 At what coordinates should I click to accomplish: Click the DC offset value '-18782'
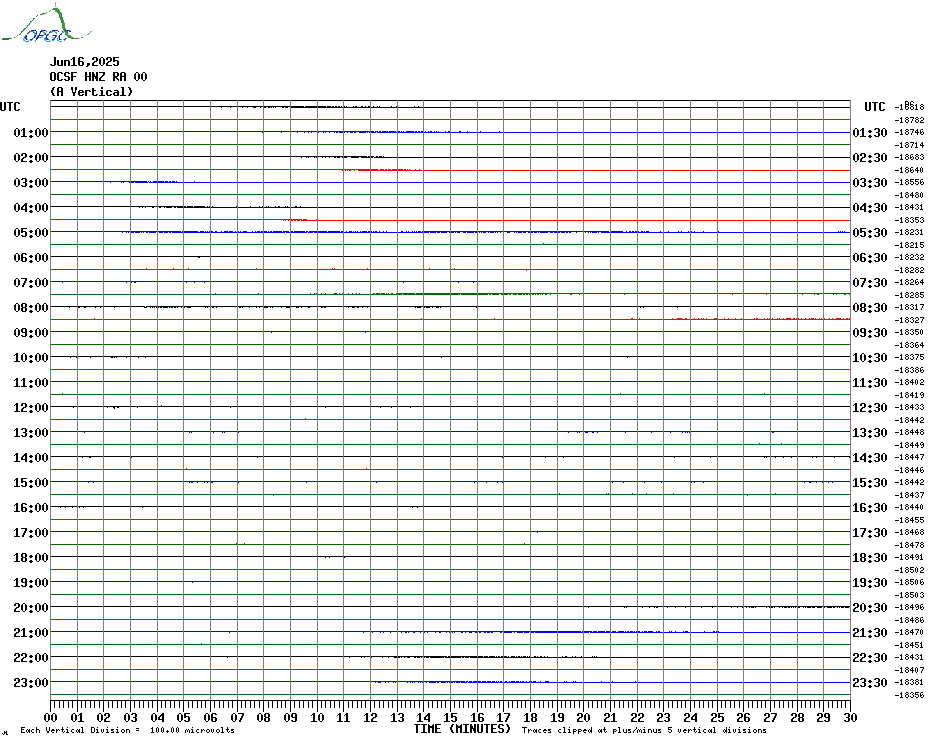(x=909, y=120)
